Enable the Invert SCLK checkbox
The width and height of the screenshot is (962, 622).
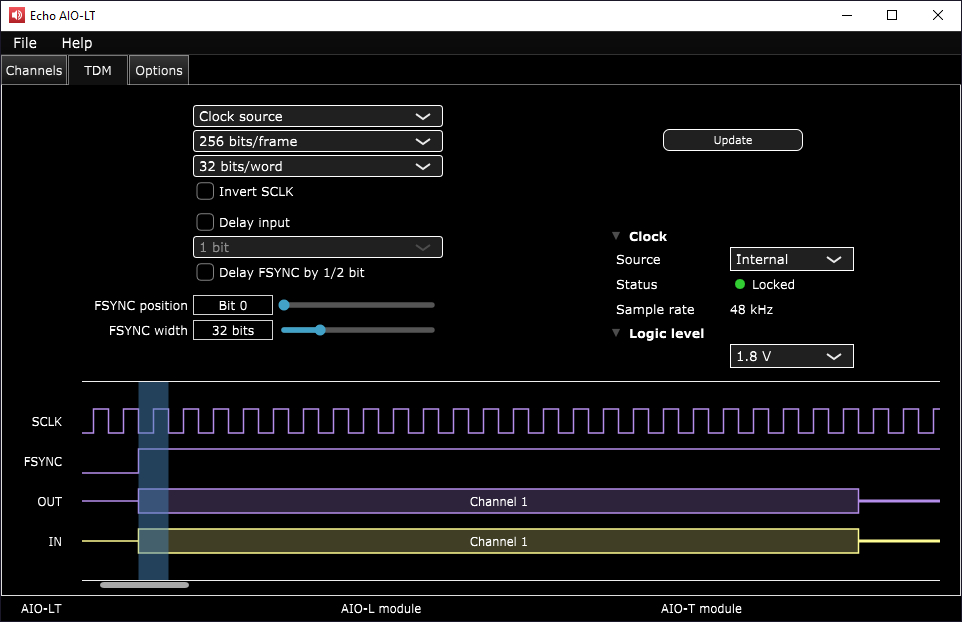pyautogui.click(x=205, y=192)
